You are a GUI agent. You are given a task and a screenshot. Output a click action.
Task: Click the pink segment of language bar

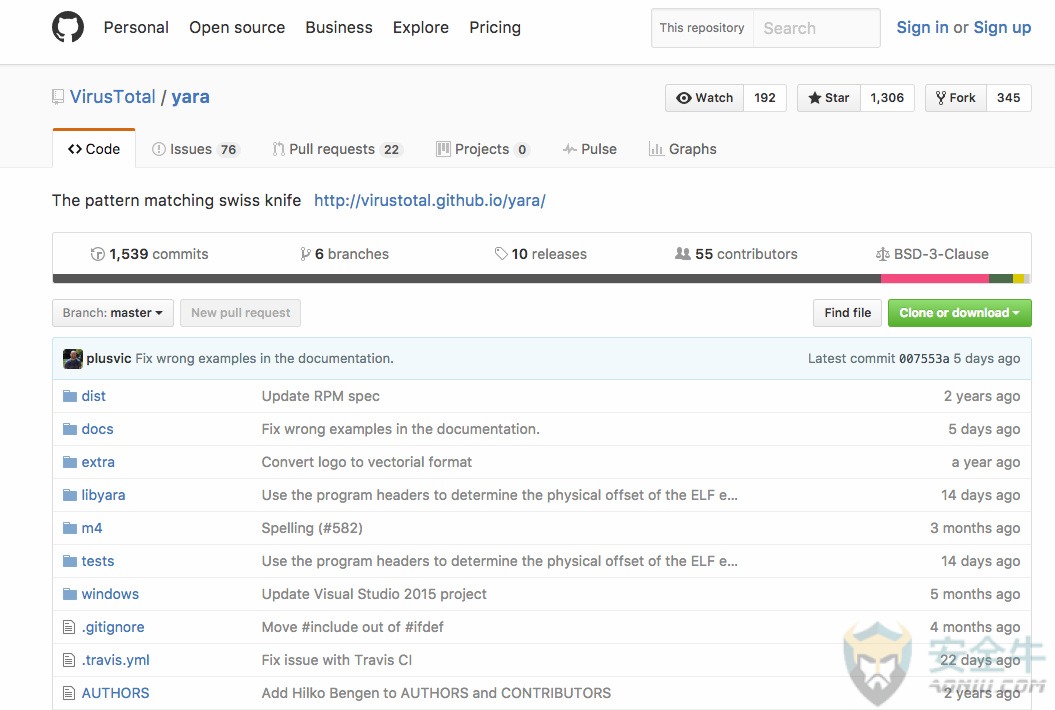(935, 279)
